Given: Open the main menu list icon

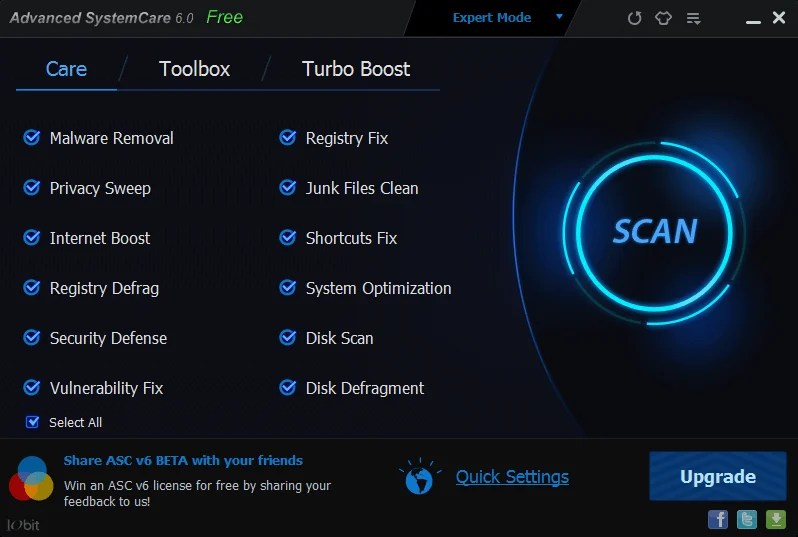Looking at the screenshot, I should [x=694, y=19].
